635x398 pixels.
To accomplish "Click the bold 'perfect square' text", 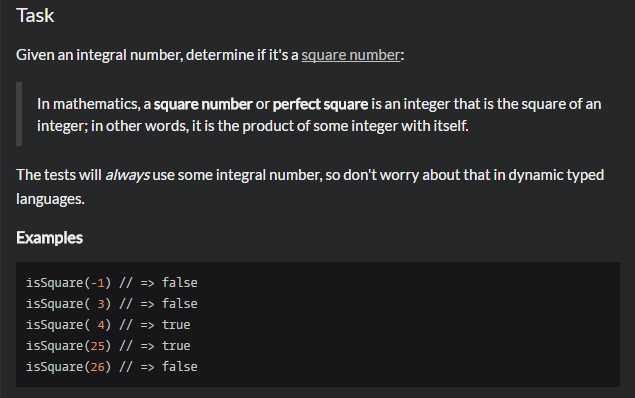I will [x=320, y=104].
